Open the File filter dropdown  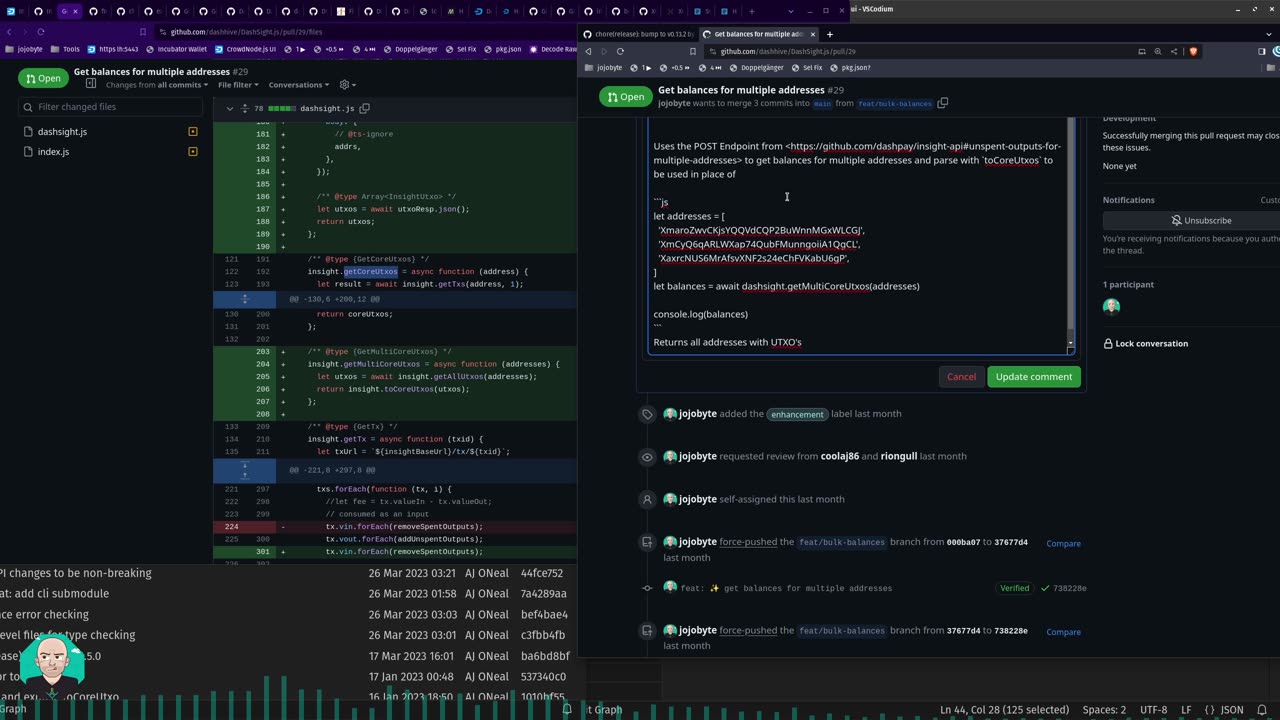[238, 85]
